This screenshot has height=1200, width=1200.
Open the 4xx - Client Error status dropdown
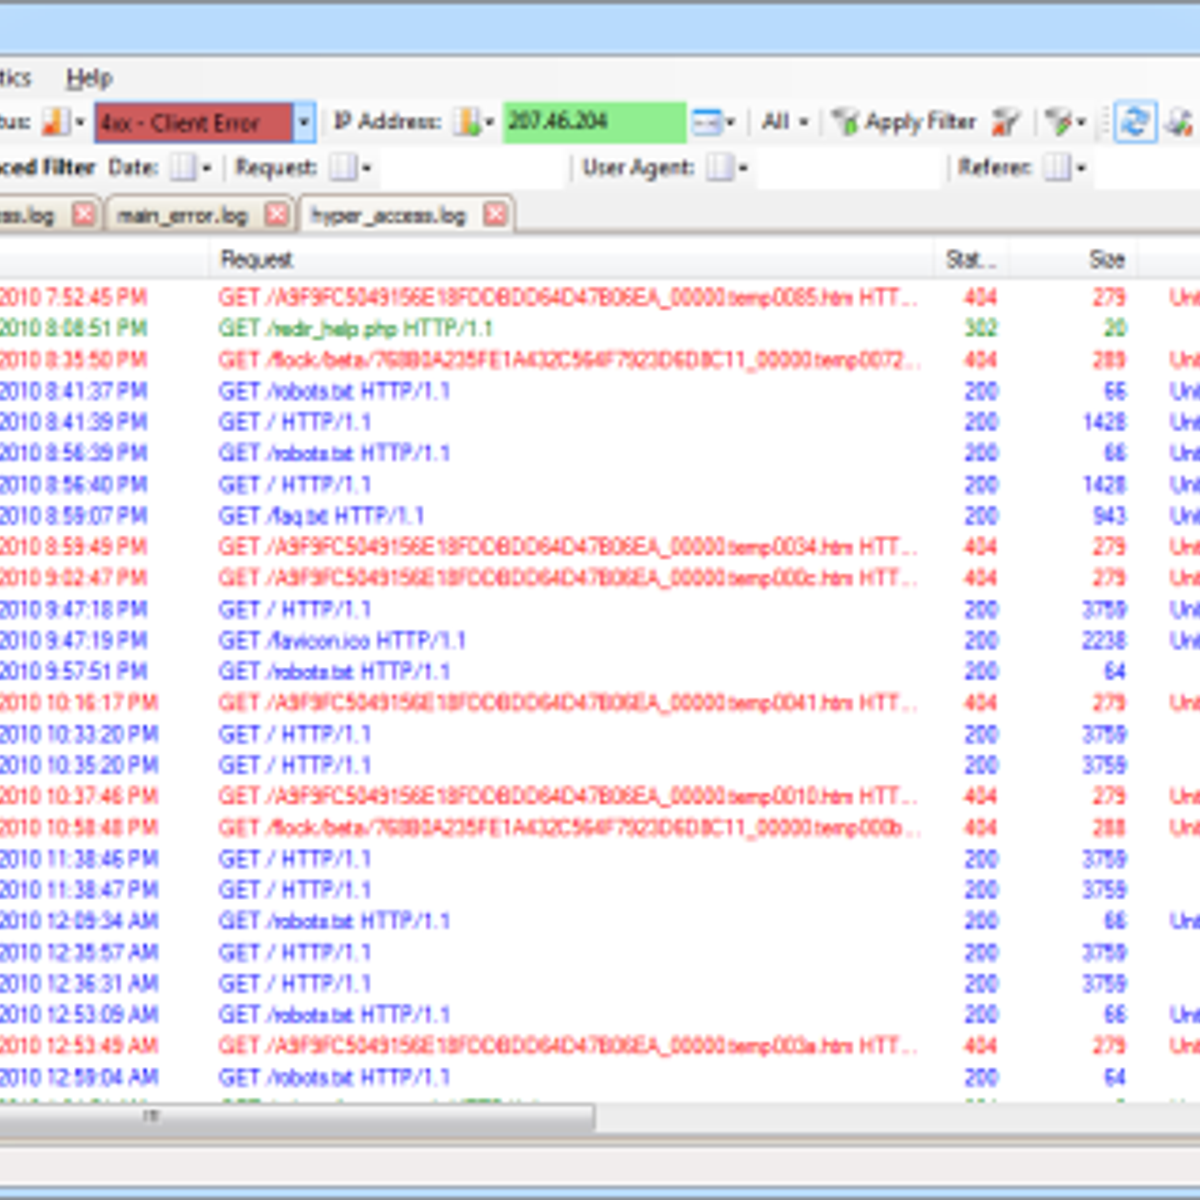[304, 123]
